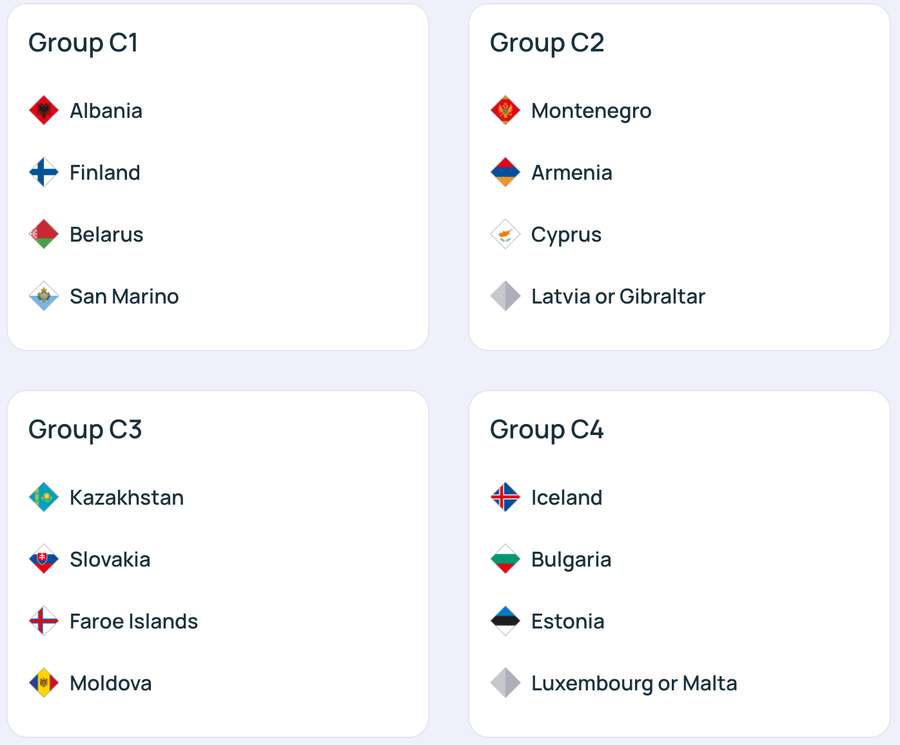
Task: Click the grey placeholder flag beside Latvia or Gibraltar
Action: [505, 296]
